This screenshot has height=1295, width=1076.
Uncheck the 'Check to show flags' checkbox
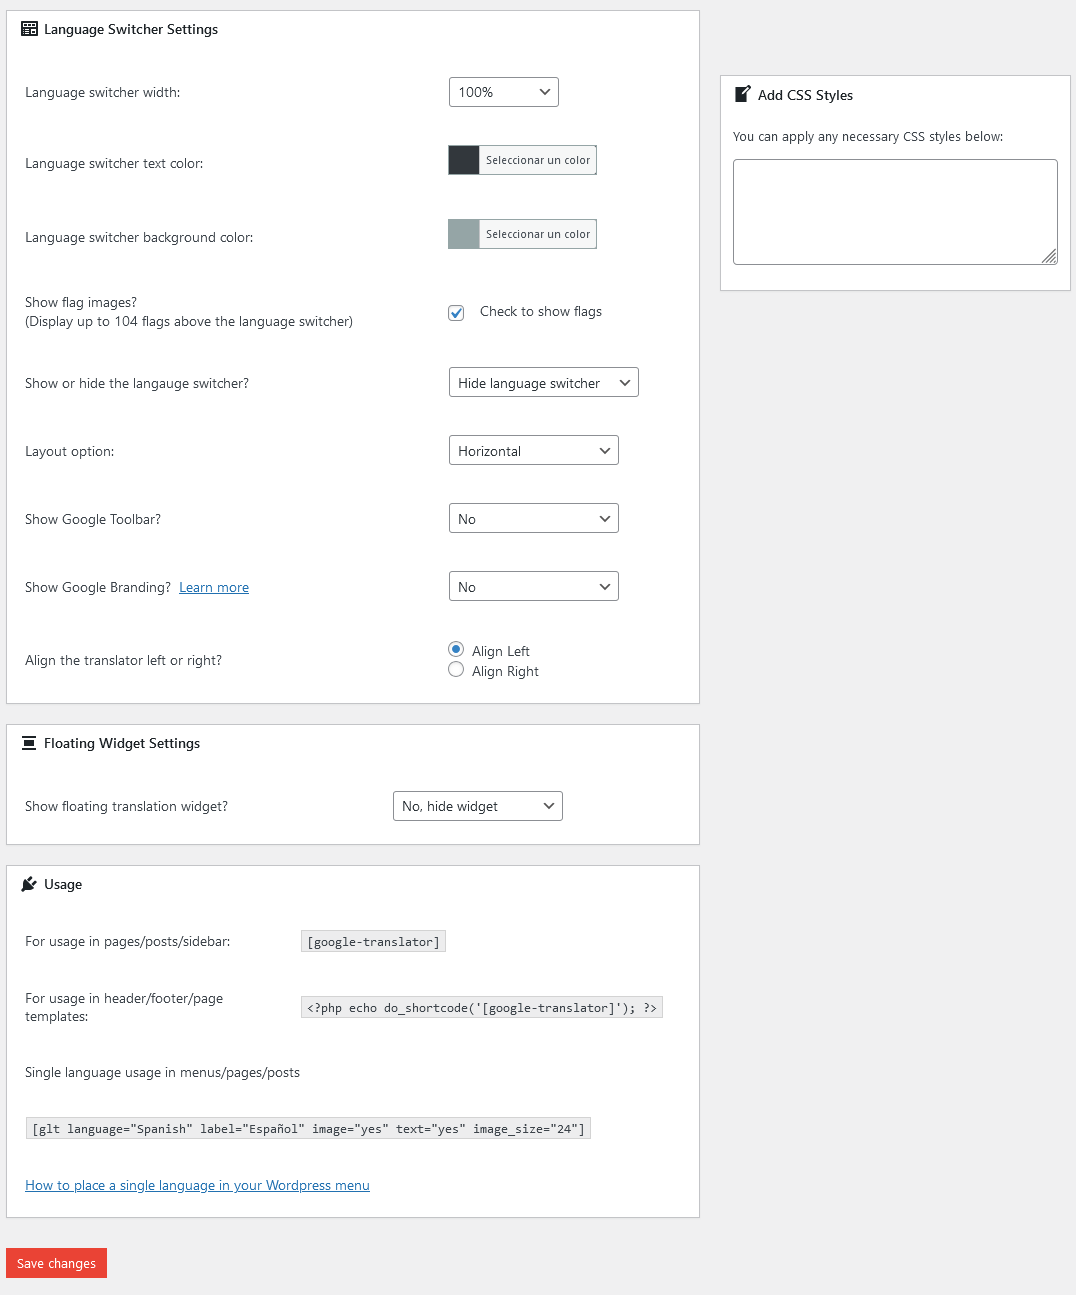[x=456, y=312]
